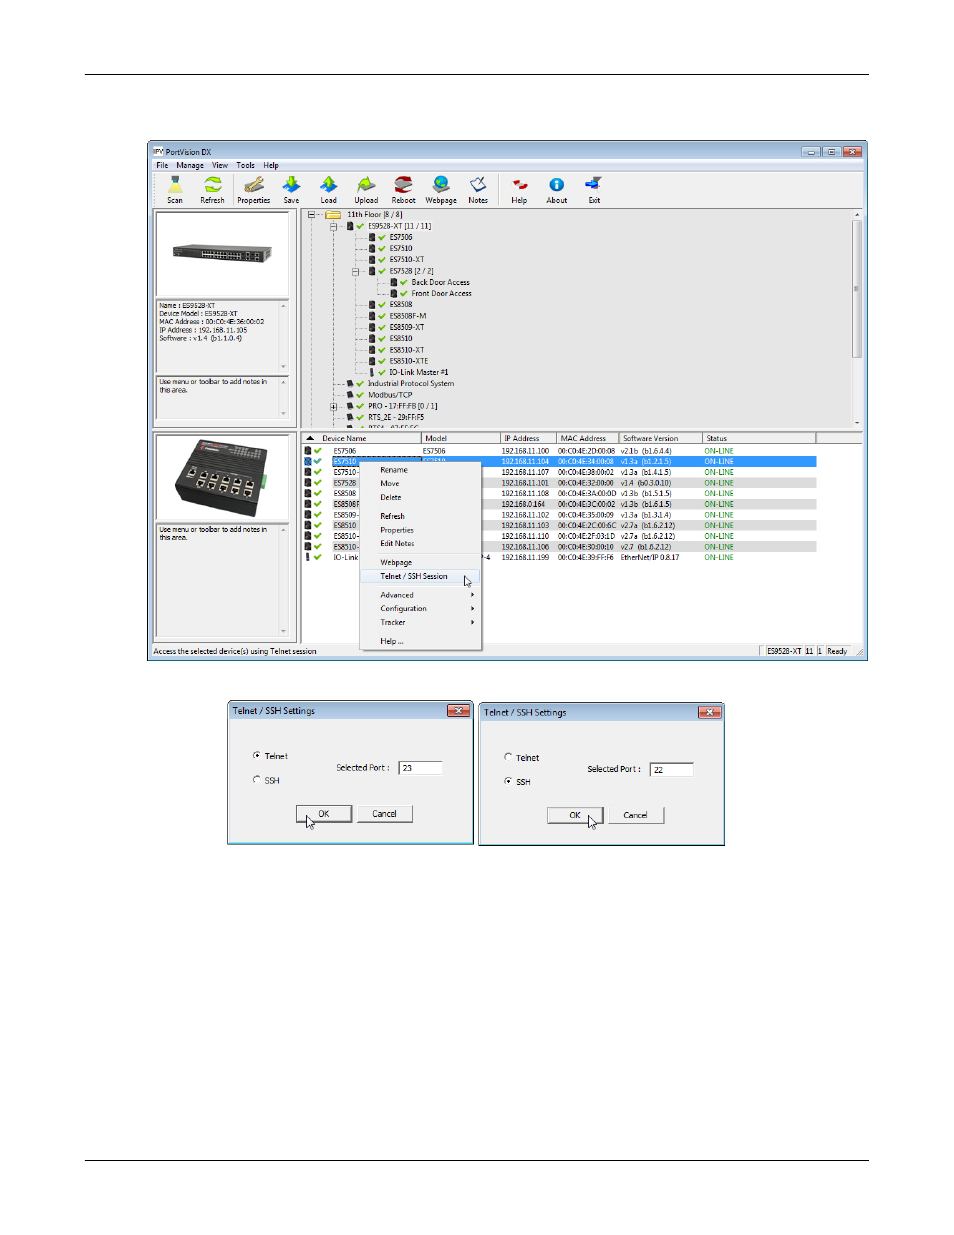Expand the PRO - 17:FF:FB tree node
The image size is (954, 1235).
tap(334, 407)
